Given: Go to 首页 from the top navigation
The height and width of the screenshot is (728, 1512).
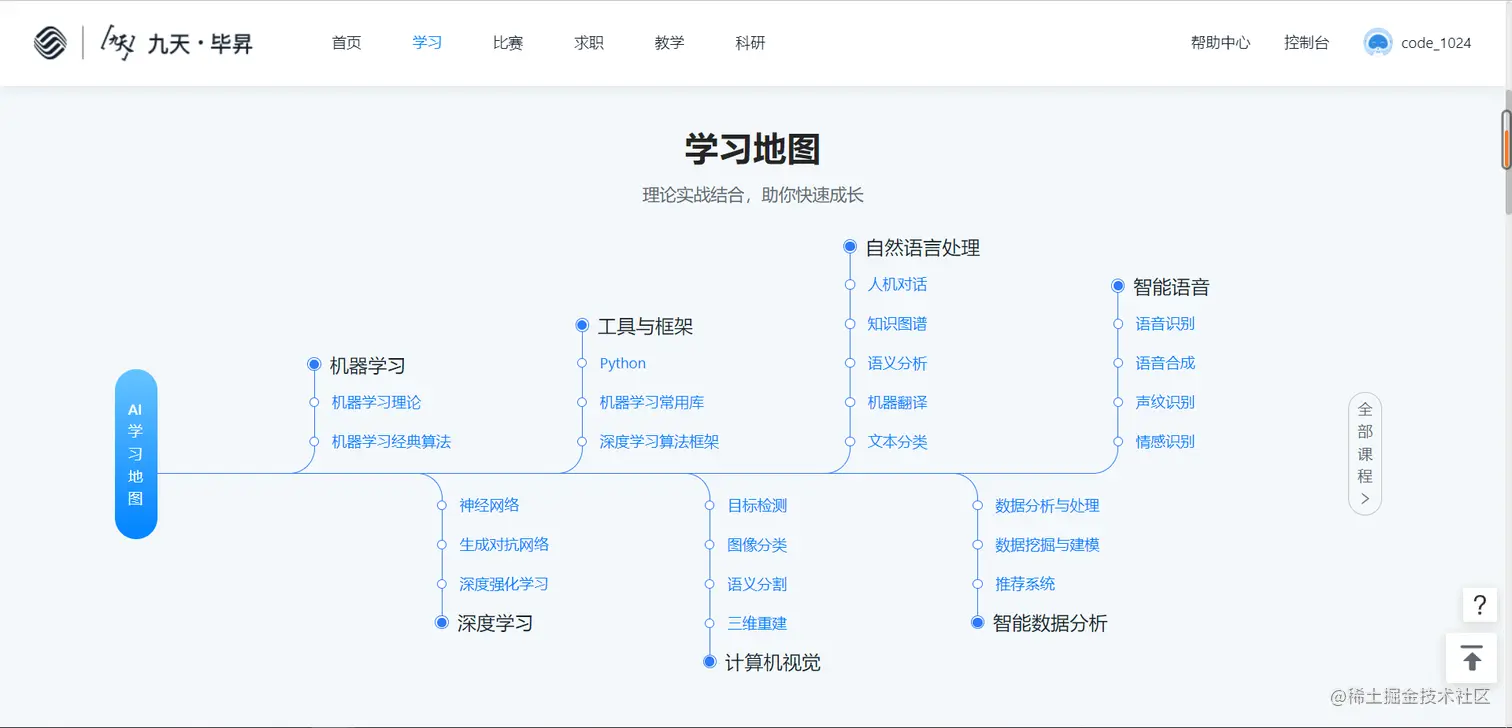Looking at the screenshot, I should tap(346, 43).
